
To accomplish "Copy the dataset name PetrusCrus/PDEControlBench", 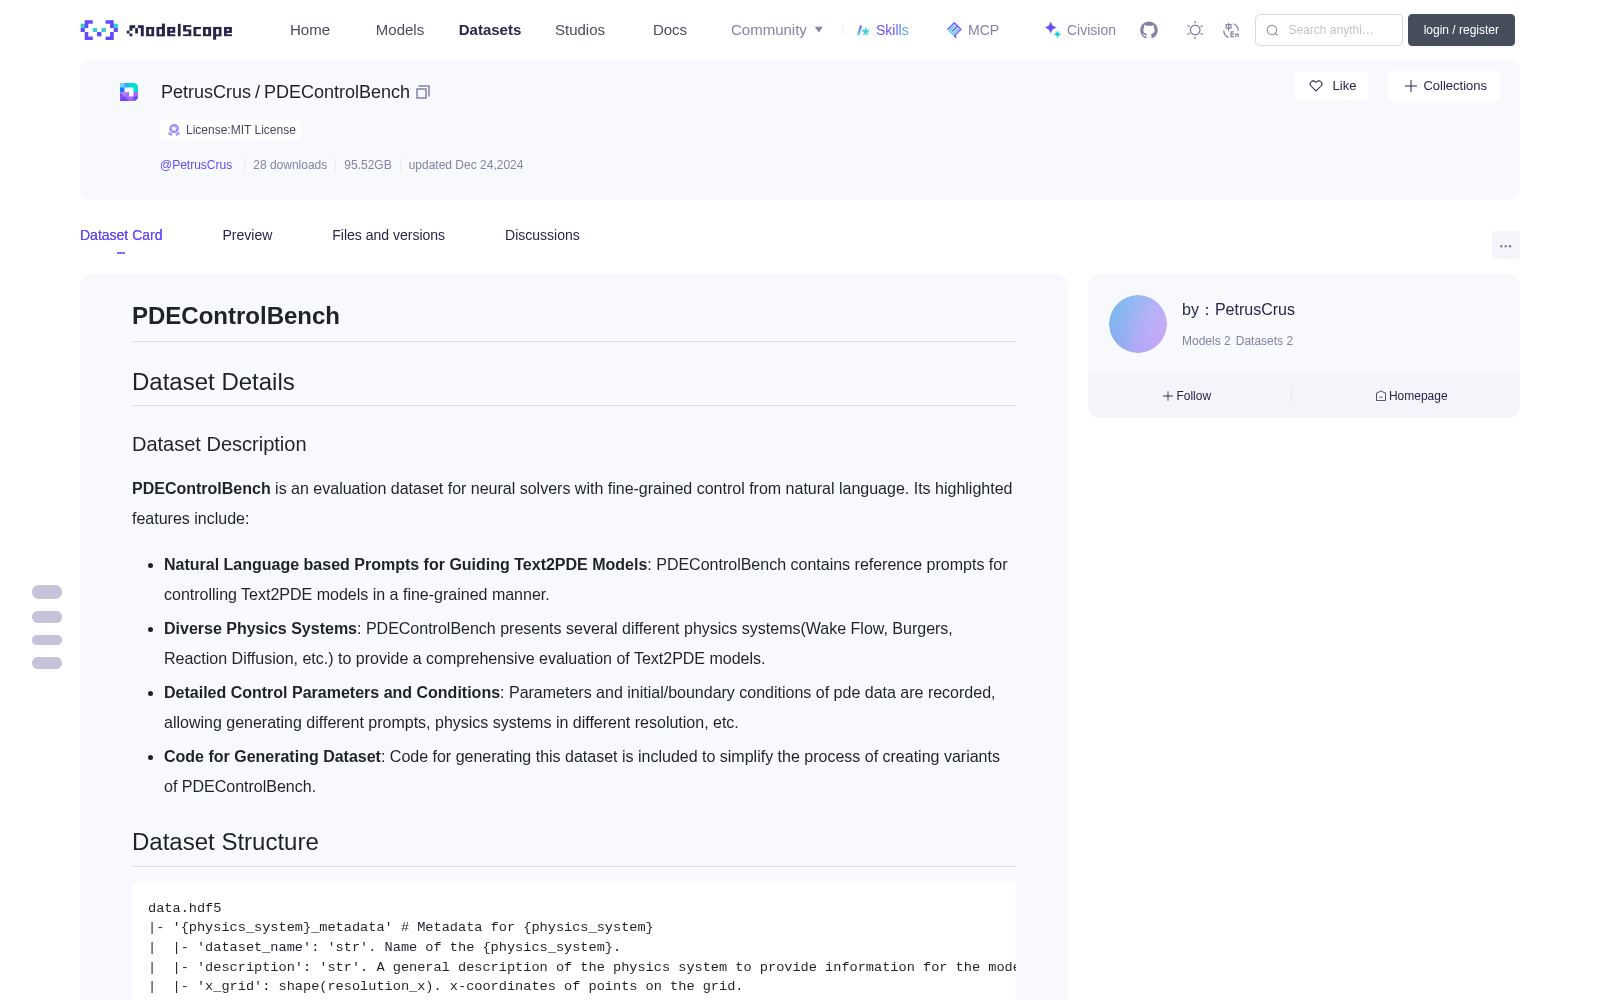I will click(x=423, y=92).
